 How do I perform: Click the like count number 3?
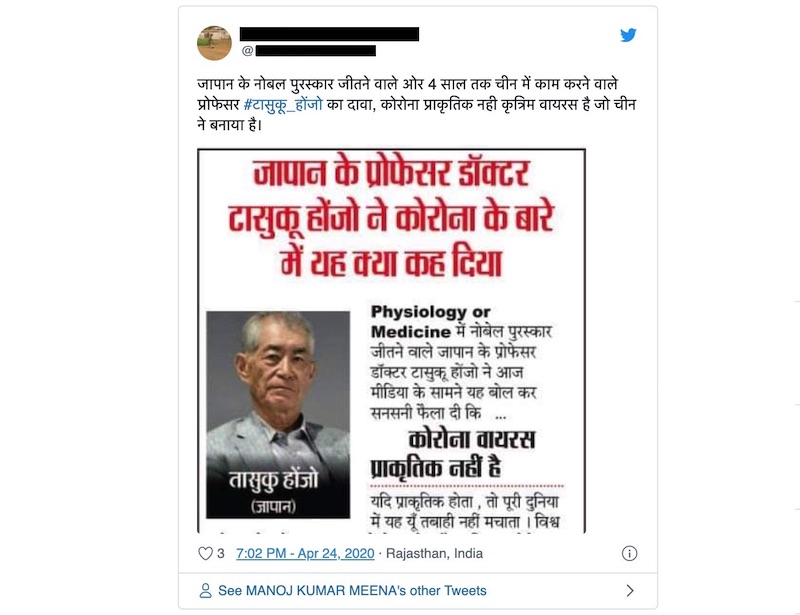[x=220, y=553]
